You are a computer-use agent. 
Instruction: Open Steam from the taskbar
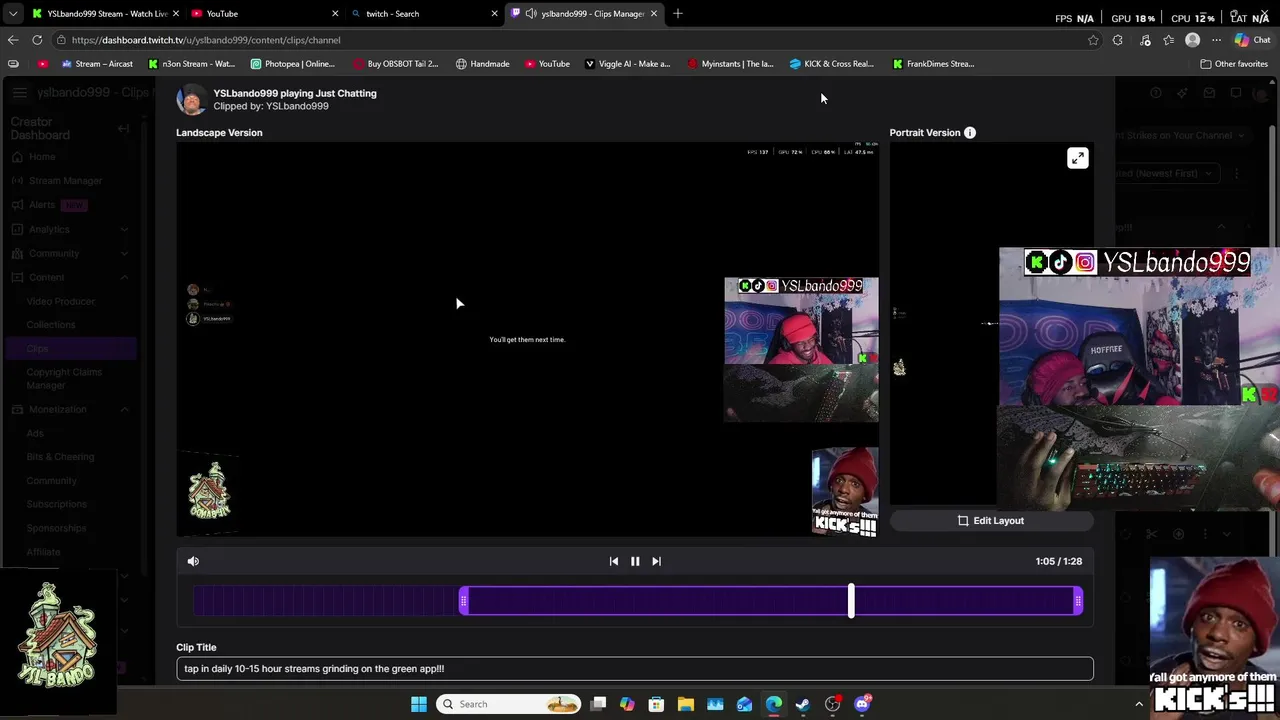(803, 704)
